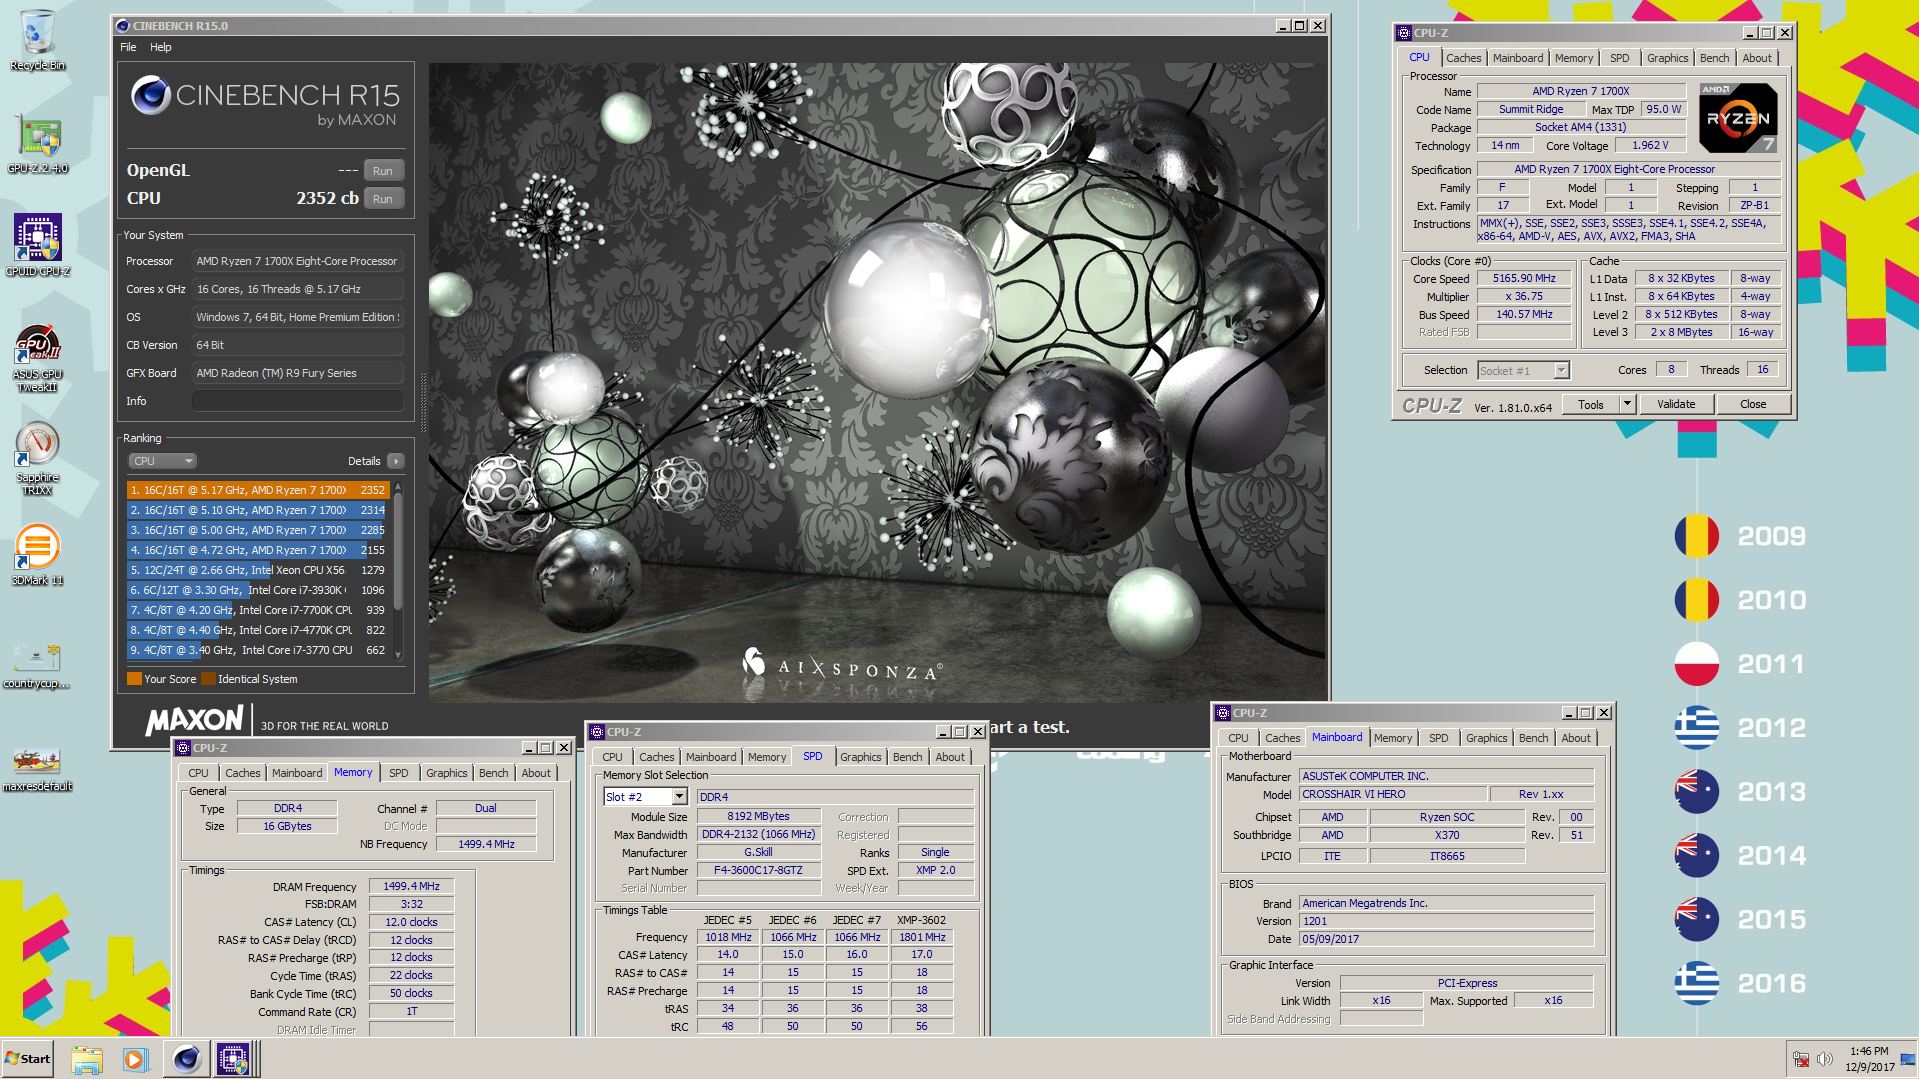
Task: Open the CPU ranking type dropdown in Cinebench
Action: coord(162,461)
